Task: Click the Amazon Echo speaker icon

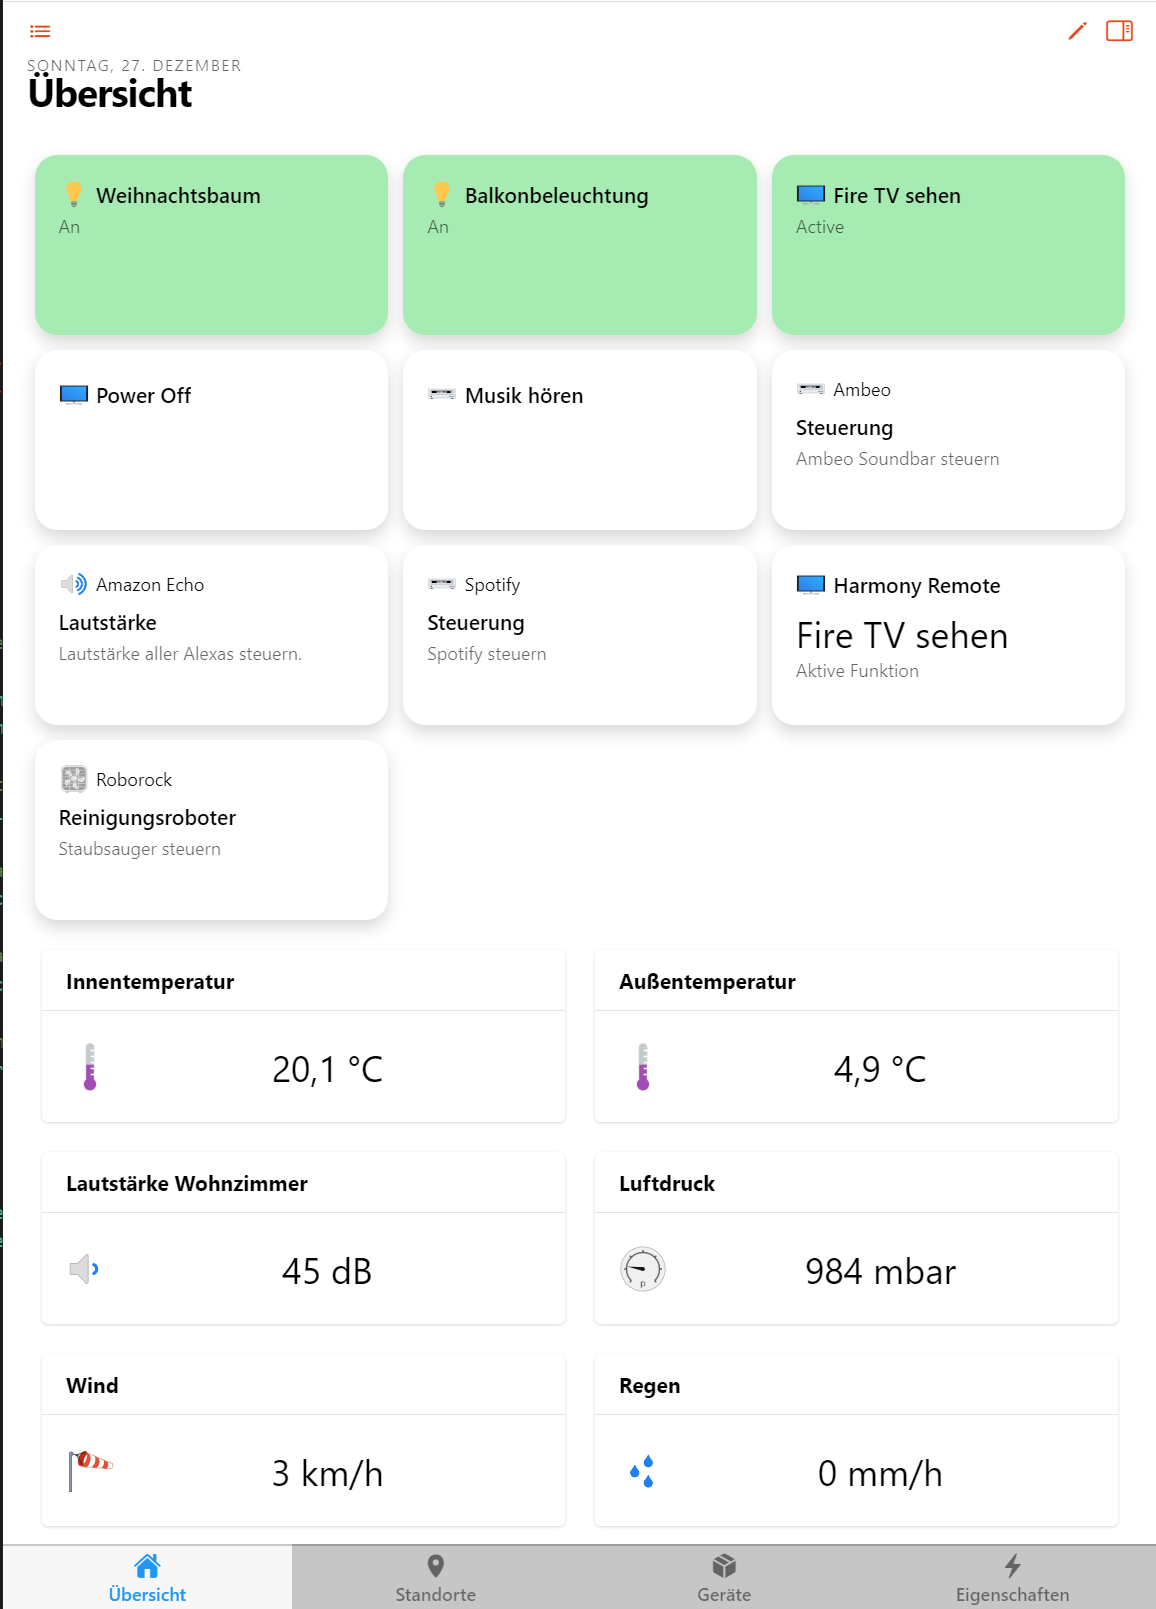Action: click(x=74, y=584)
